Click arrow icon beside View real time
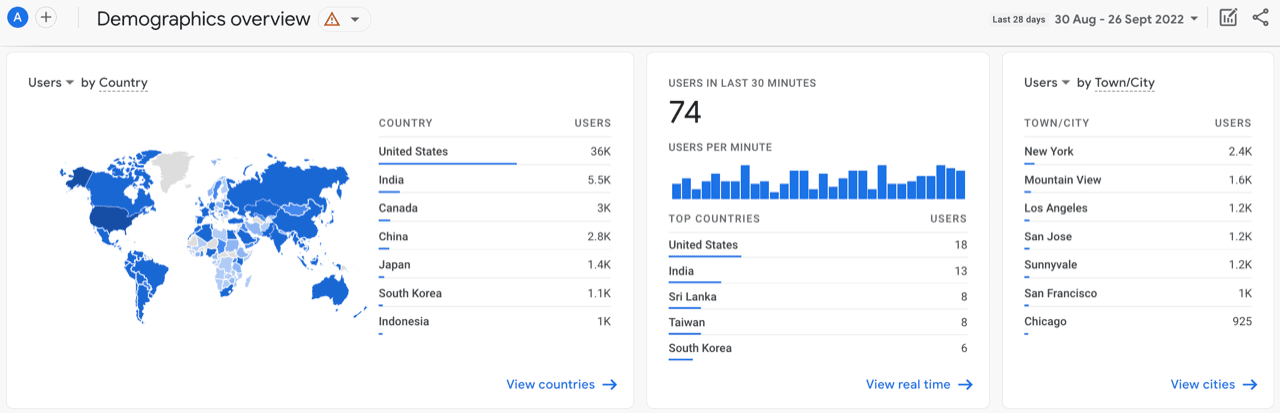Image resolution: width=1280 pixels, height=413 pixels. (x=965, y=385)
